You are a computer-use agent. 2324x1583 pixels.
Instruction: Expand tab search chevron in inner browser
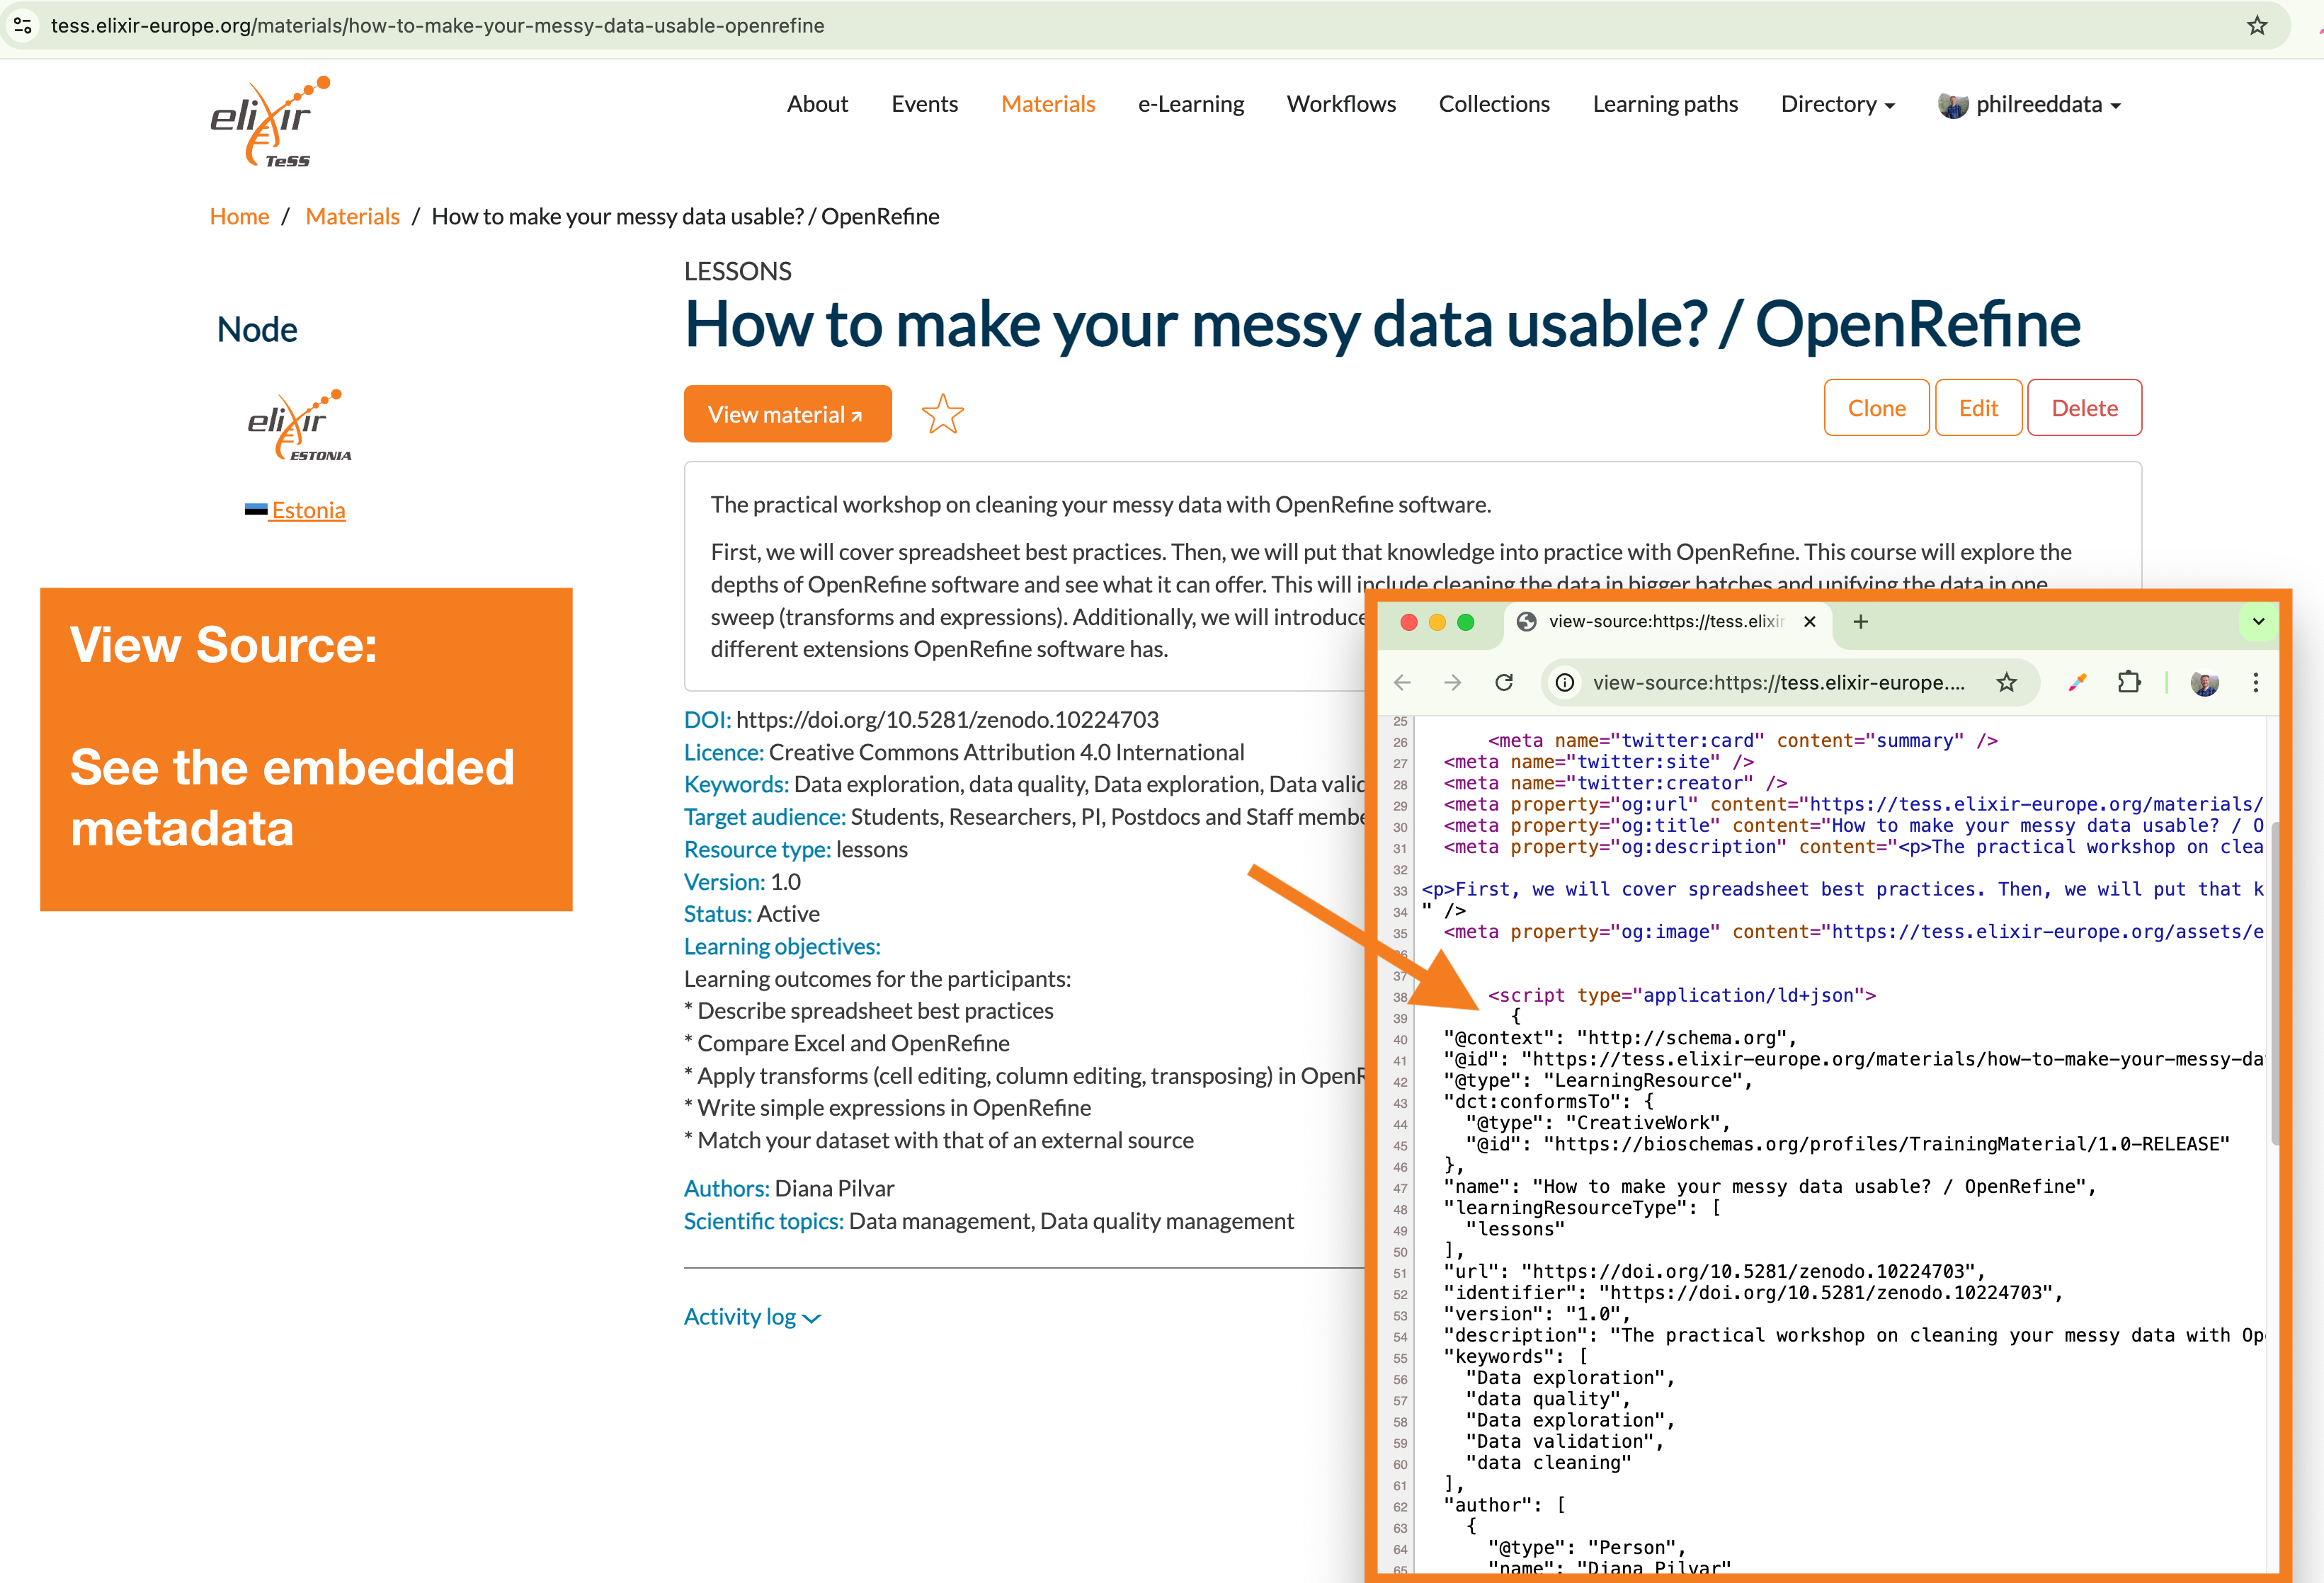coord(2257,621)
